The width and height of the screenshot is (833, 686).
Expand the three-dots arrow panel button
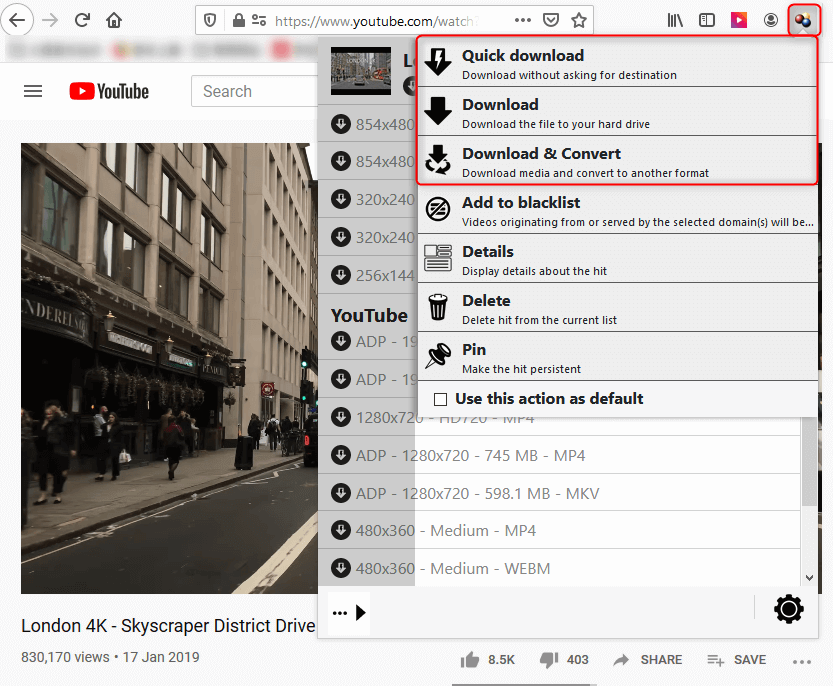(x=349, y=612)
